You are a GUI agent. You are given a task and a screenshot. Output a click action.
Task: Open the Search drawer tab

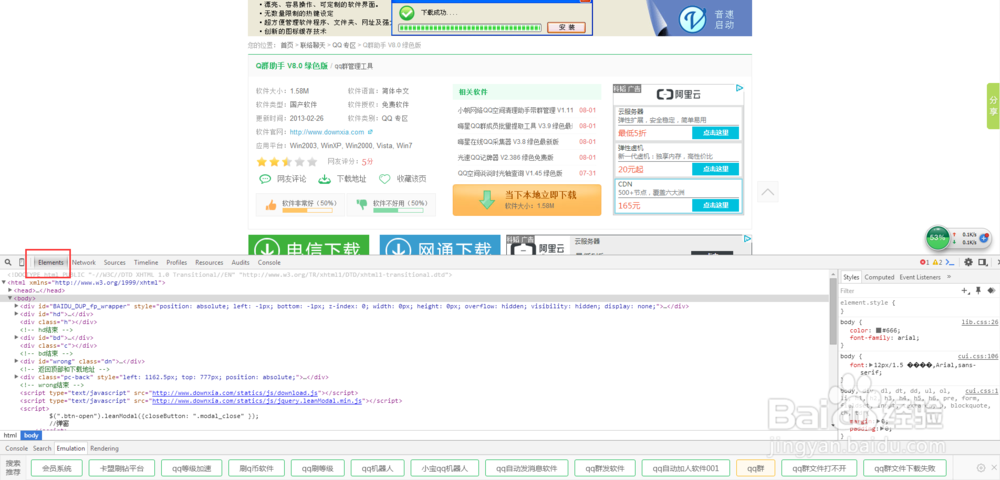click(x=42, y=449)
